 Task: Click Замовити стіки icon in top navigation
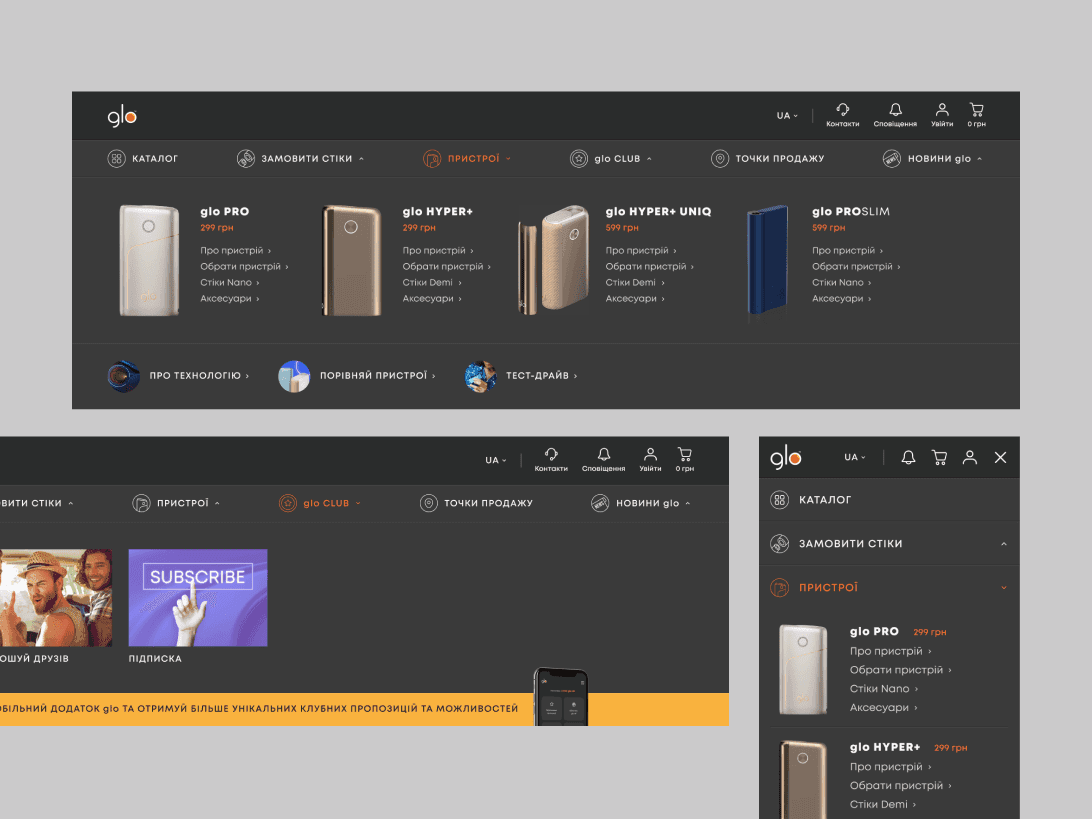point(246,159)
